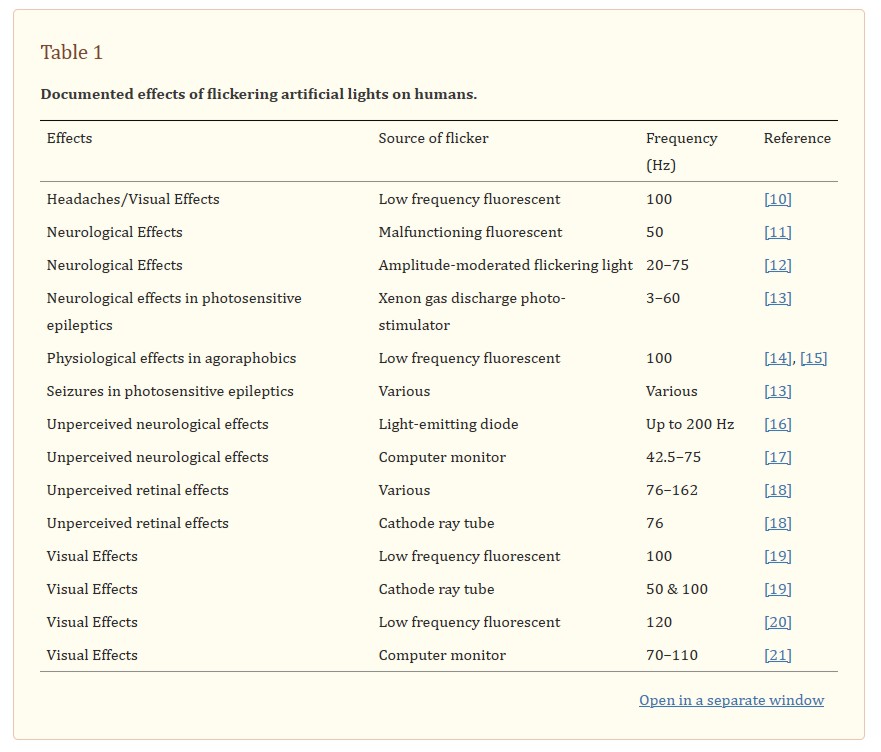Open reference [13] in xenon photo-stimulator row
Screen dimensions: 881x752
point(778,298)
